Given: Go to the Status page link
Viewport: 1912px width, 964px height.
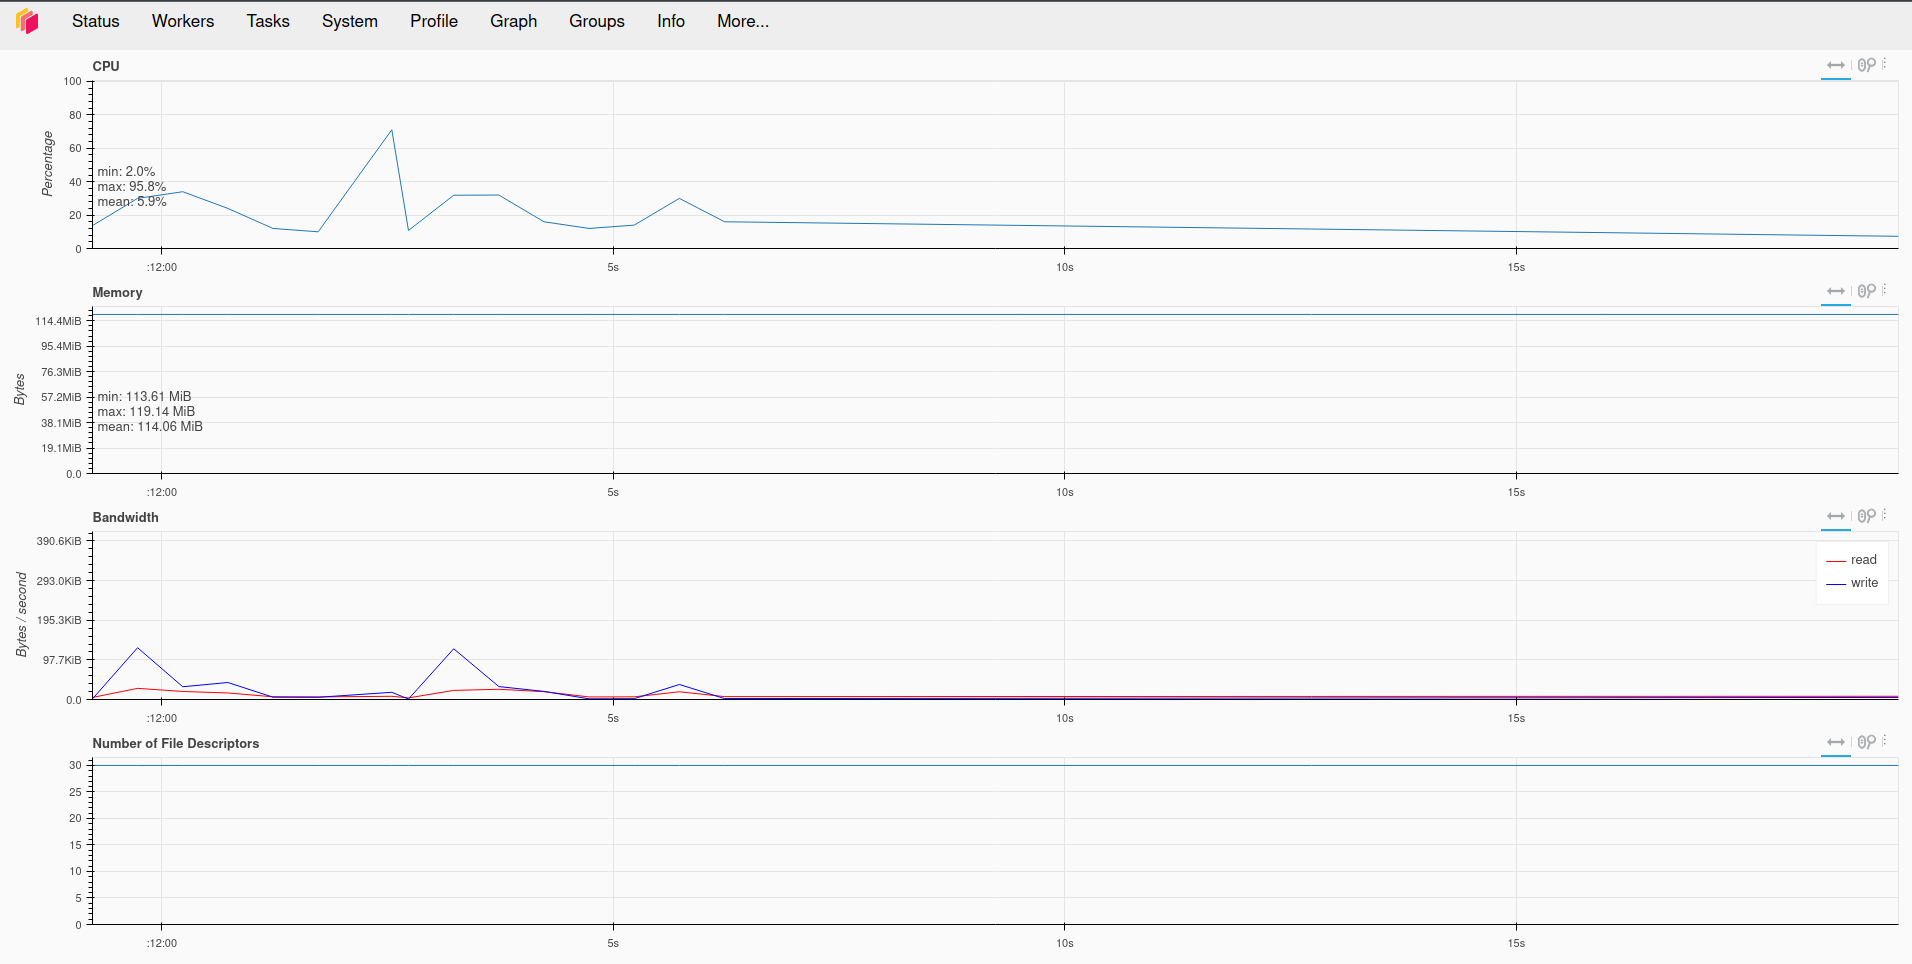Looking at the screenshot, I should 95,21.
